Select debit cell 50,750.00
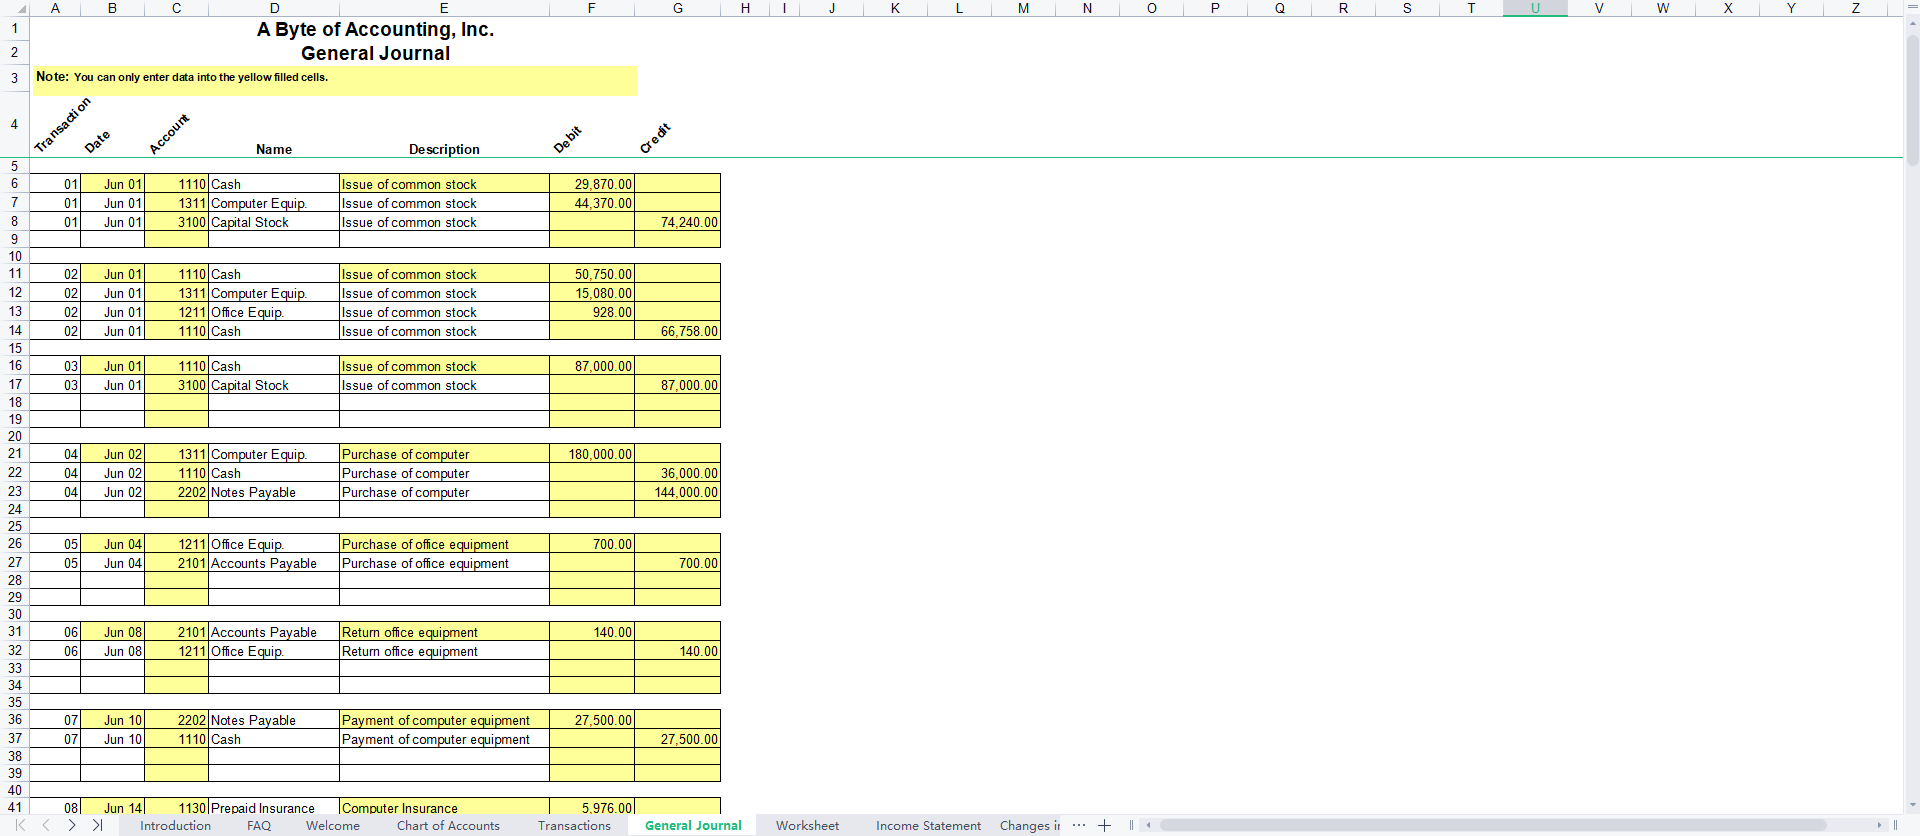1920x836 pixels. (591, 274)
